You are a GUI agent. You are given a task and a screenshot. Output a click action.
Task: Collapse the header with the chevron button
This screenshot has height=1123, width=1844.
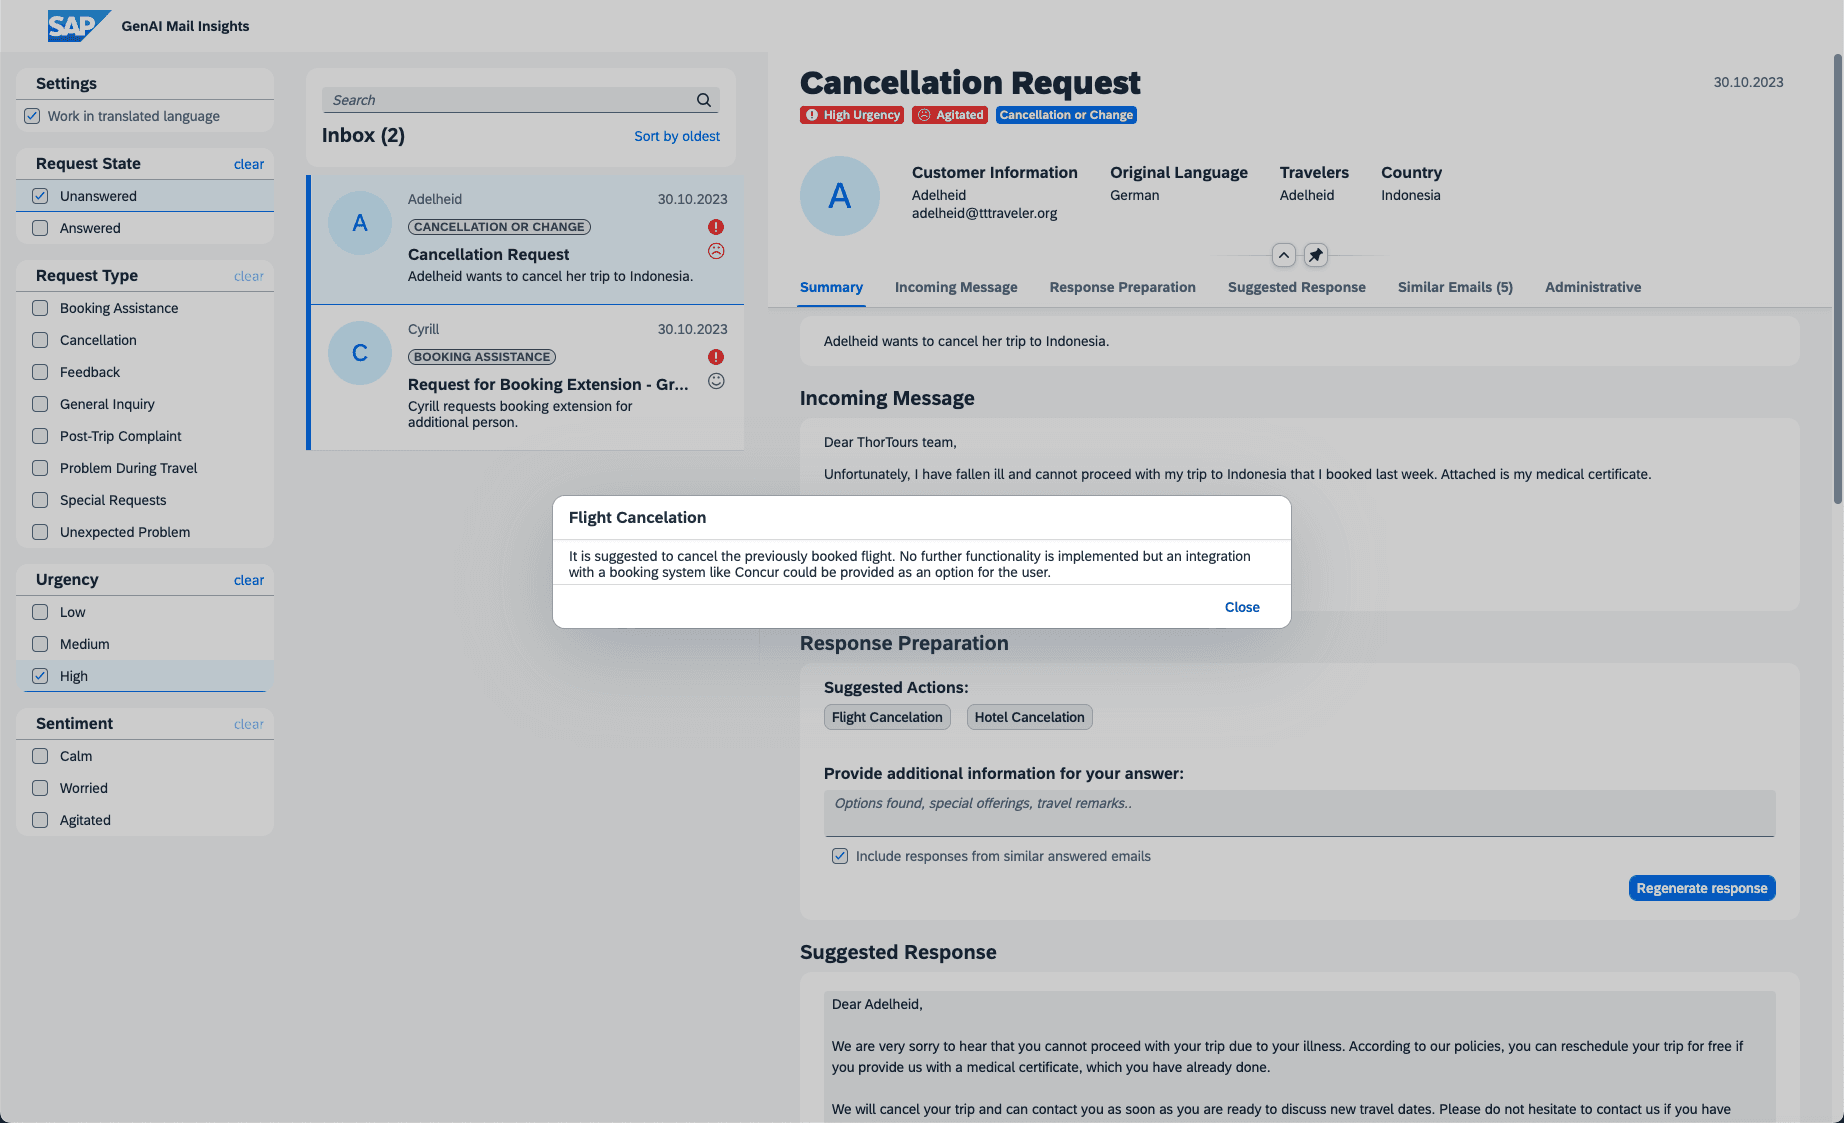[1284, 255]
